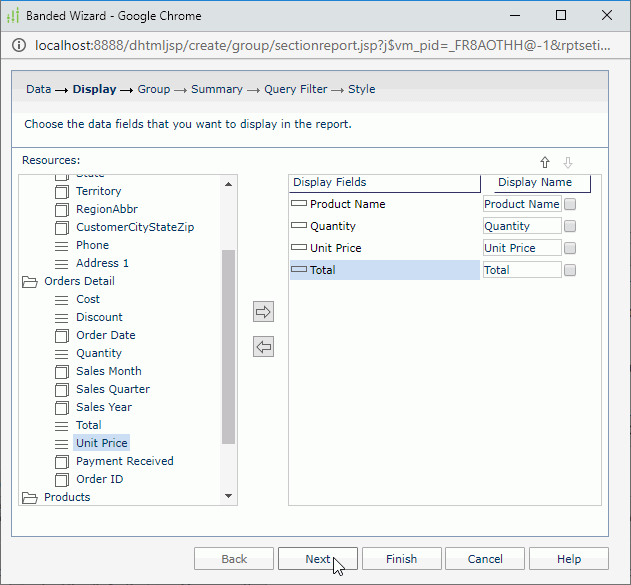Maximize the Banded Wizard window
Viewport: 631px width, 585px height.
[561, 16]
